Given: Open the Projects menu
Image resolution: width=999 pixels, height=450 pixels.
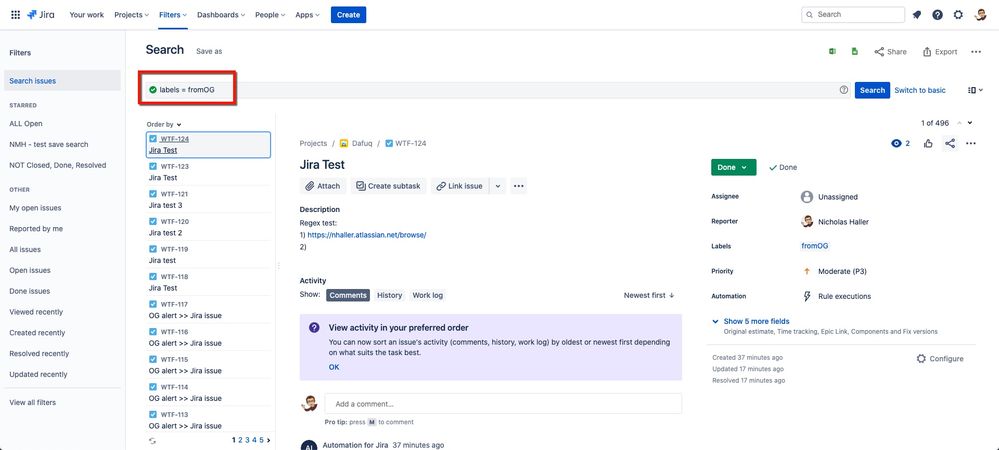Looking at the screenshot, I should tap(131, 15).
